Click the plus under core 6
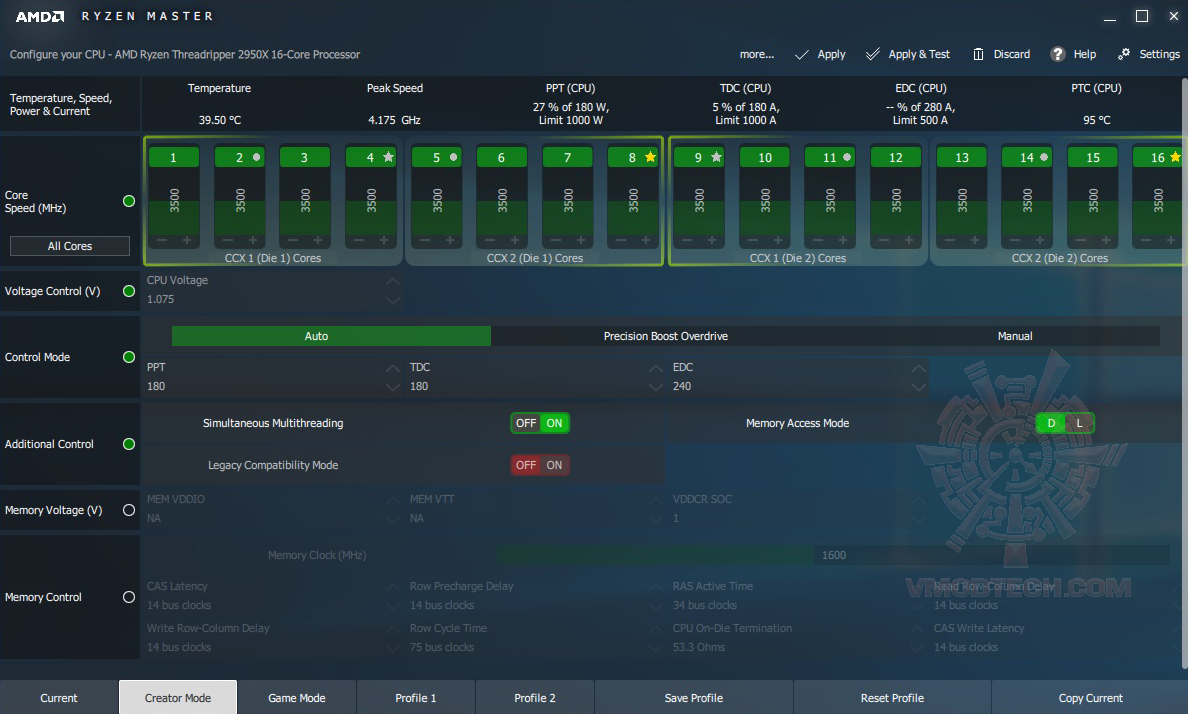The width and height of the screenshot is (1188, 714). [x=514, y=240]
